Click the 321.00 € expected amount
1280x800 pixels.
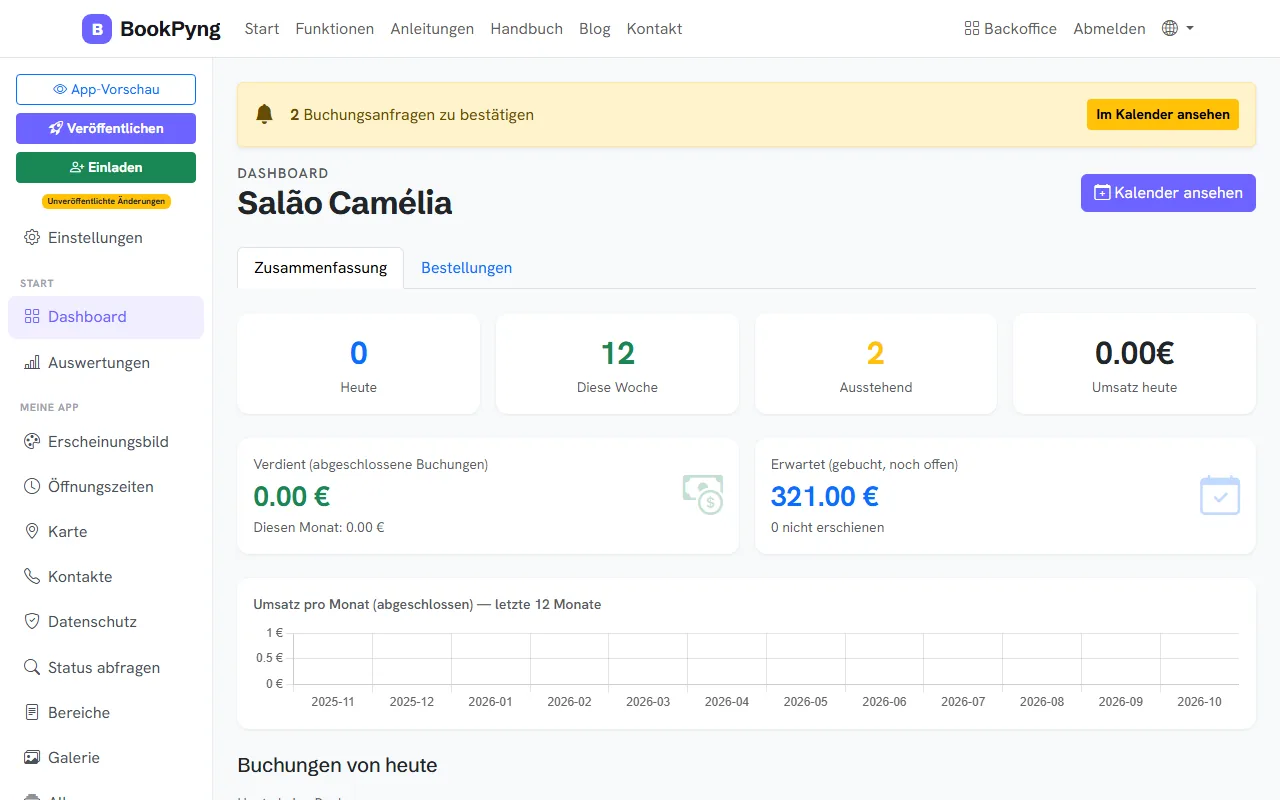click(825, 496)
